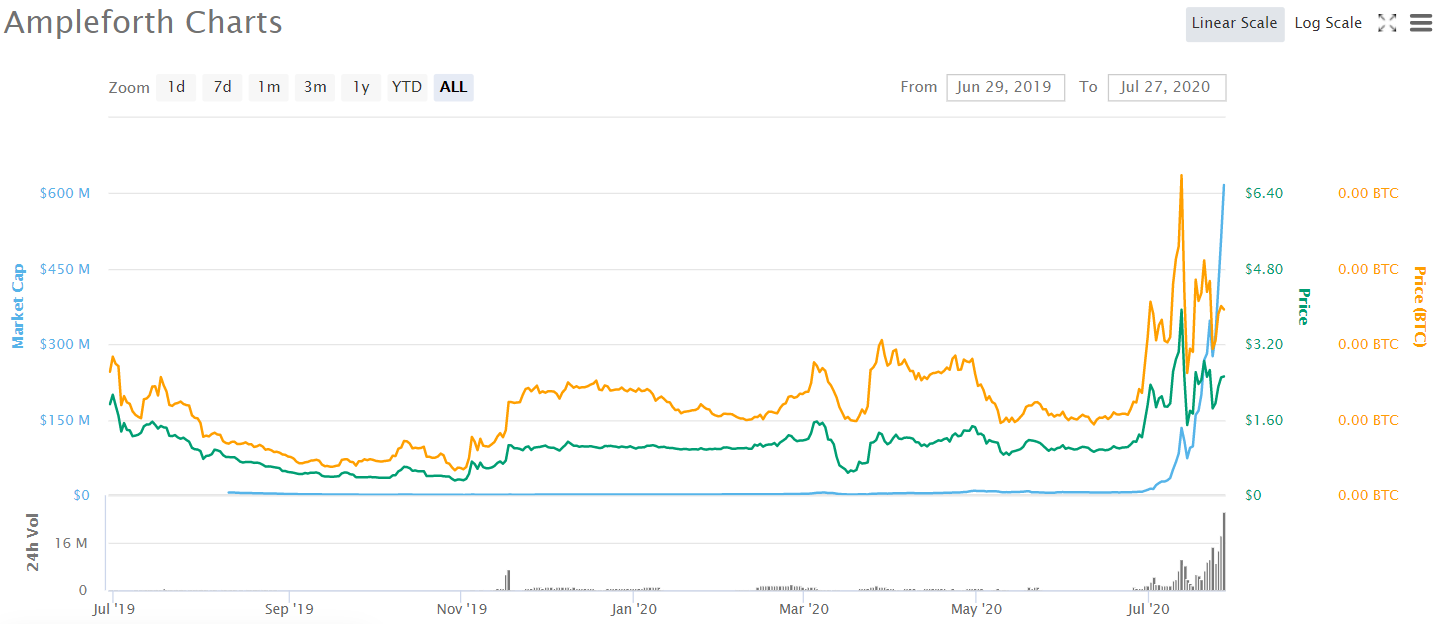The image size is (1440, 624).
Task: Toggle the chart fullscreen icon
Action: (1387, 23)
